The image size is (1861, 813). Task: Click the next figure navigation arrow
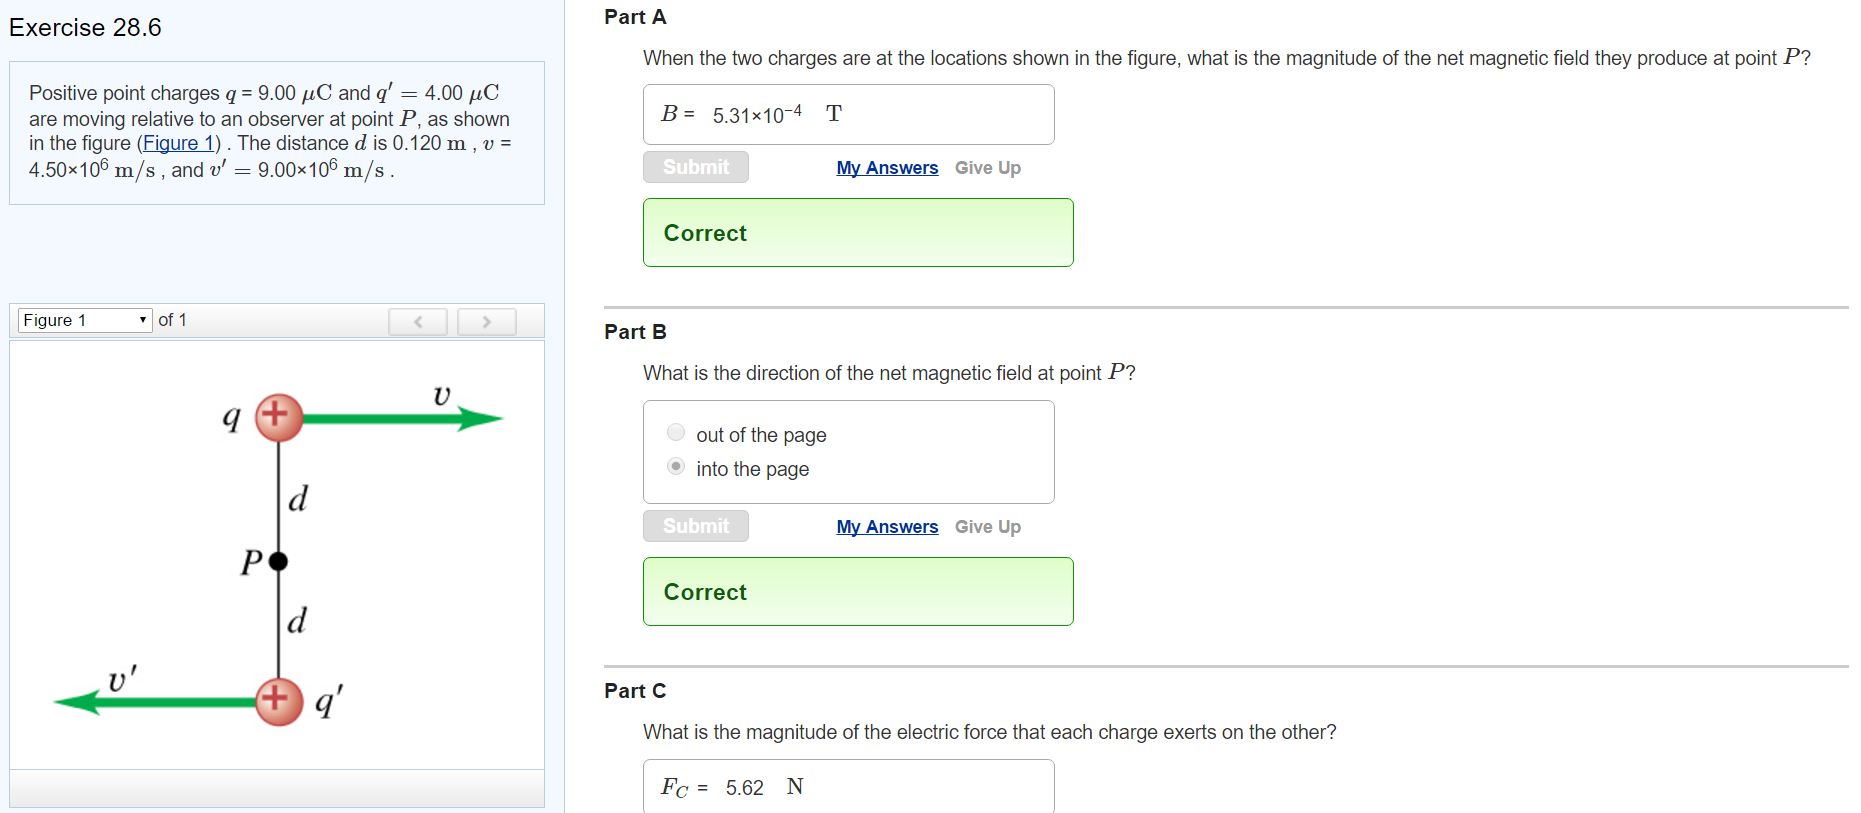click(x=487, y=321)
